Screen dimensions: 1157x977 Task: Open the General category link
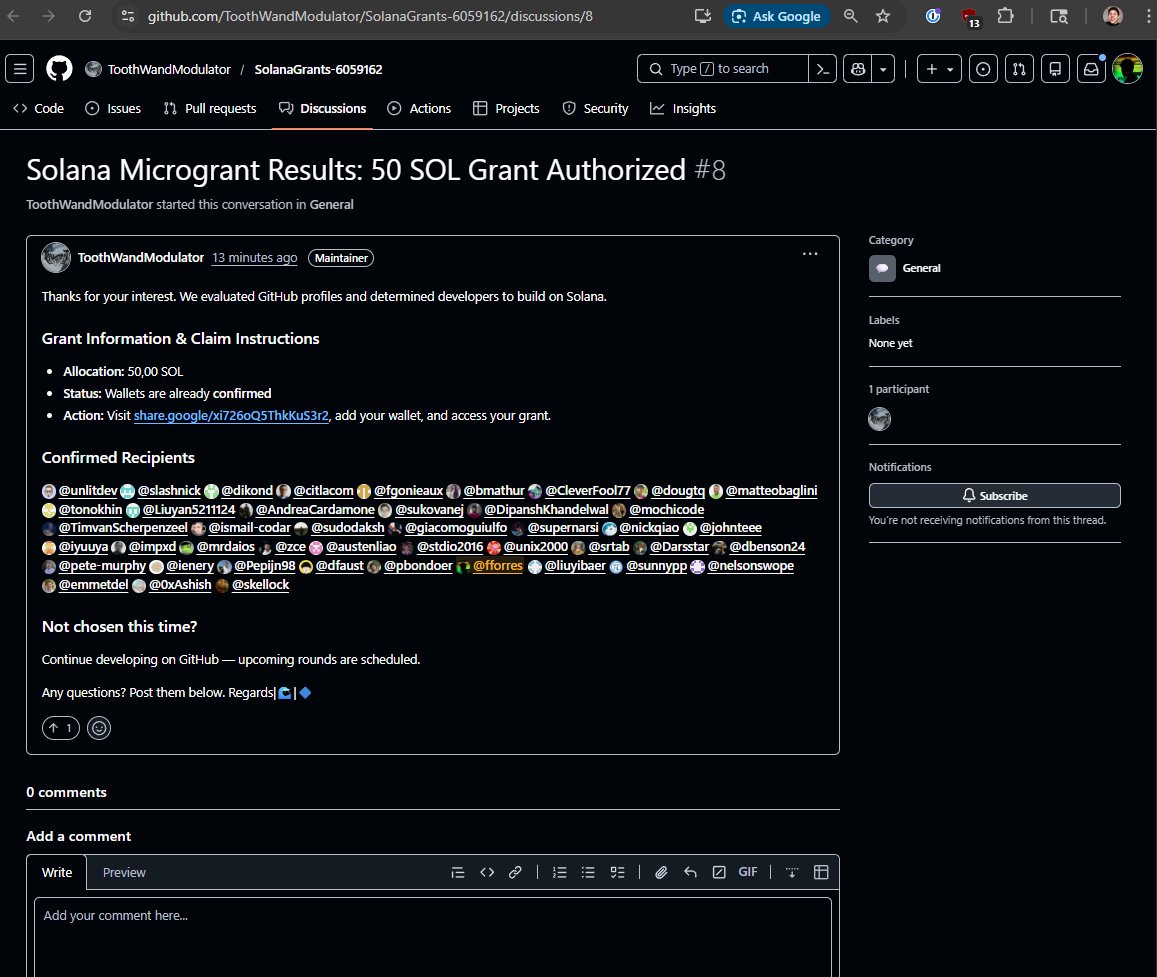tap(922, 268)
